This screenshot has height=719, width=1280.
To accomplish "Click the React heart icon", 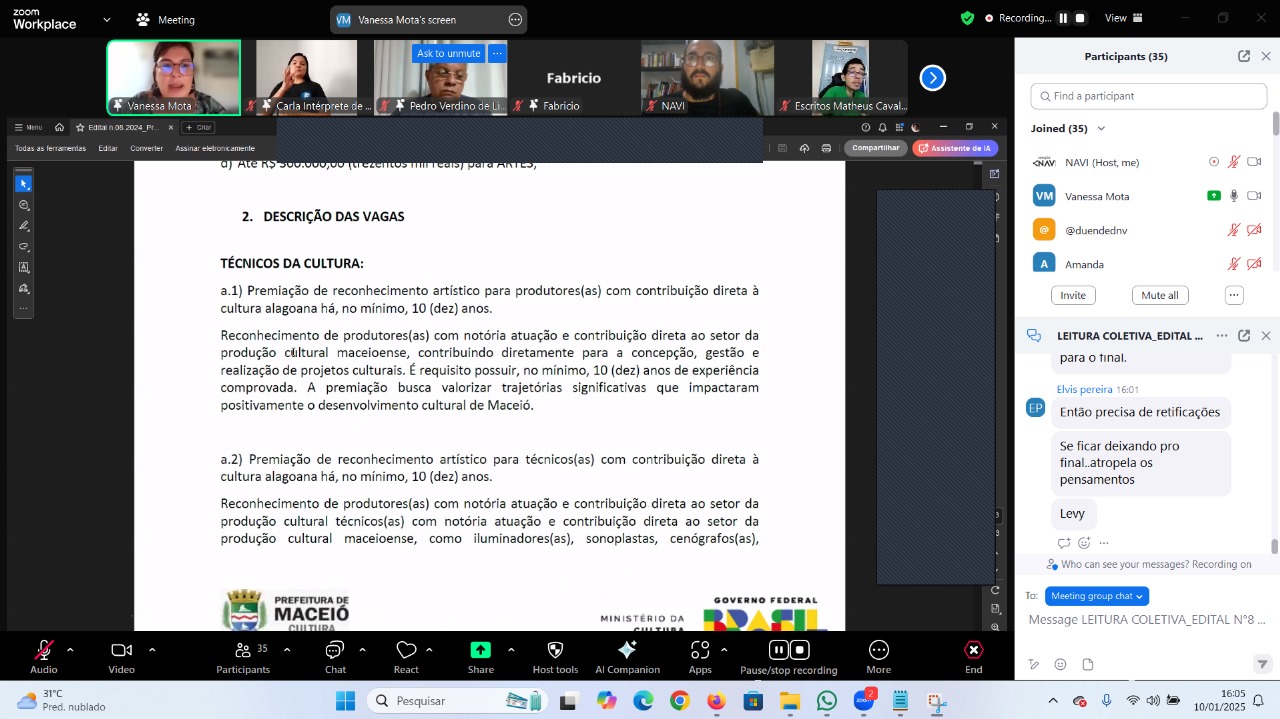I will tap(406, 651).
